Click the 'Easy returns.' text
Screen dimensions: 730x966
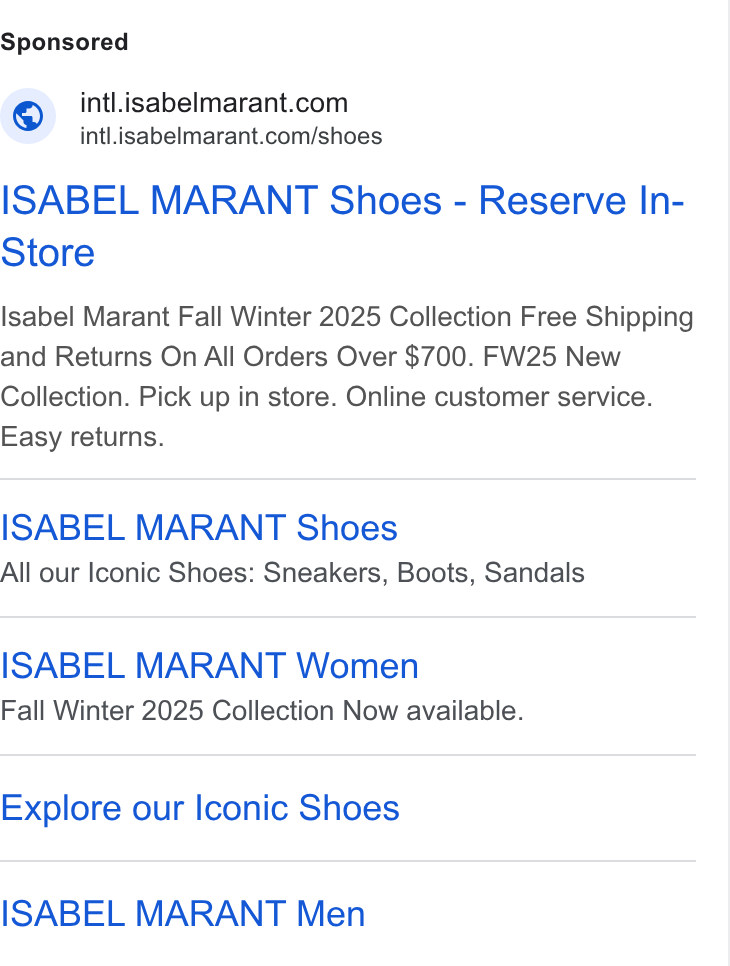click(x=82, y=437)
